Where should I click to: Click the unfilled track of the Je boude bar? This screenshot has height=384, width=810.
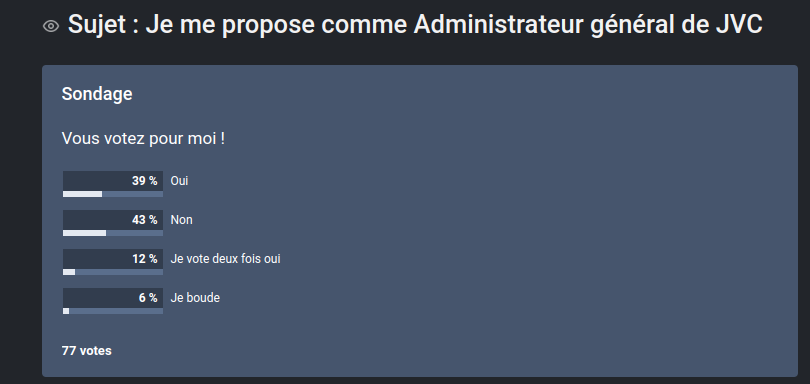(x=116, y=311)
